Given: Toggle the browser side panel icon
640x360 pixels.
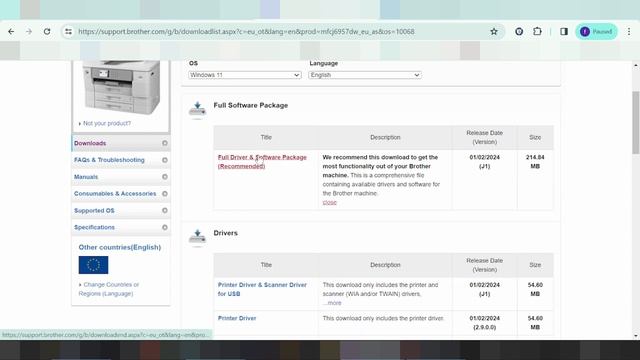Looking at the screenshot, I should click(x=564, y=31).
